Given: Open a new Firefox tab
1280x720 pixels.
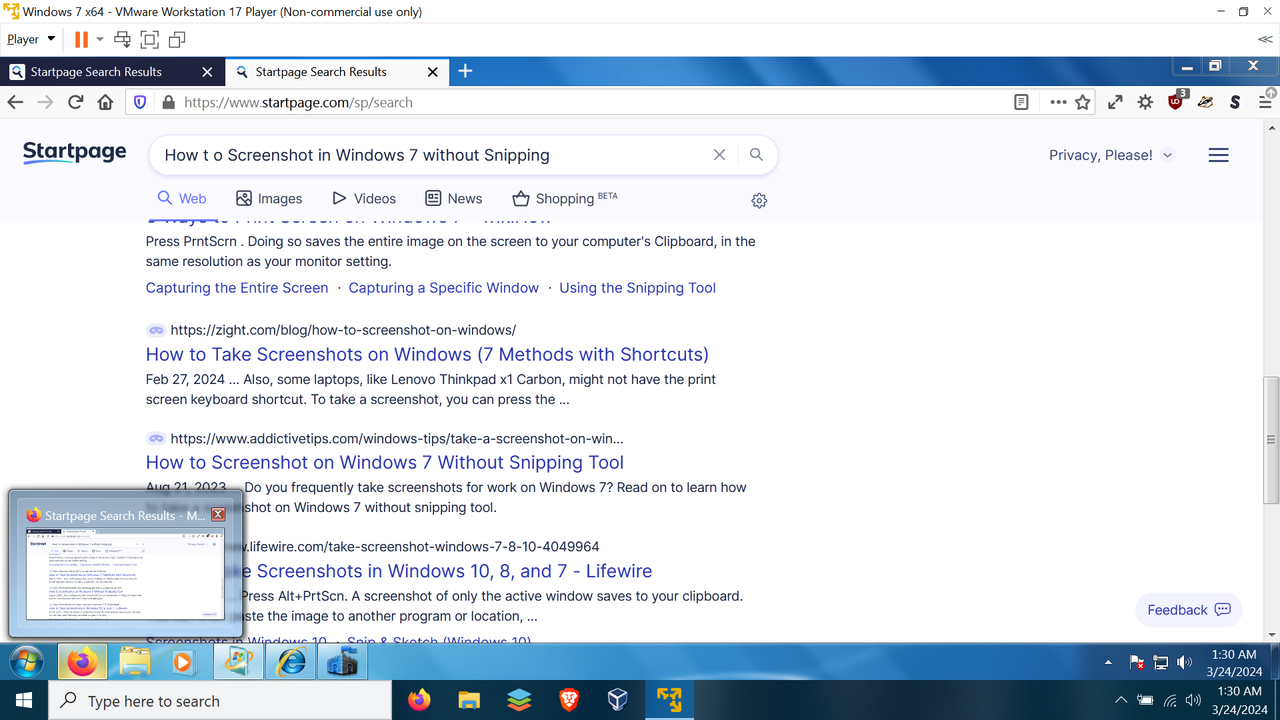Looking at the screenshot, I should [465, 71].
